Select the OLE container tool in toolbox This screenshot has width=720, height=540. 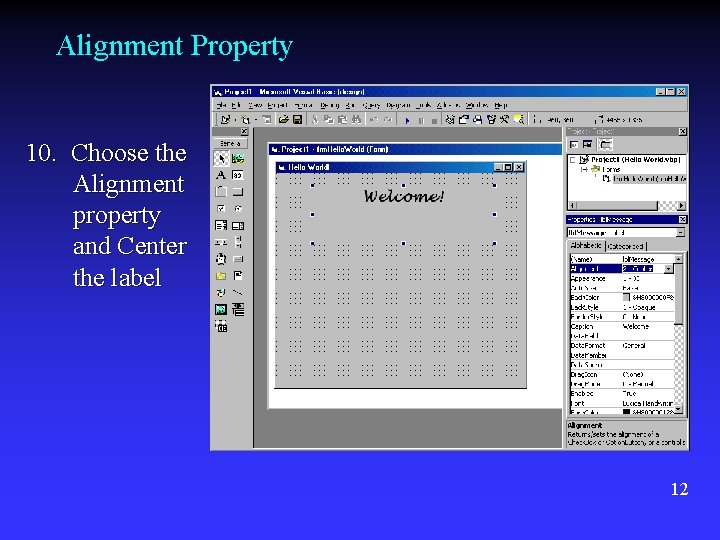221,326
